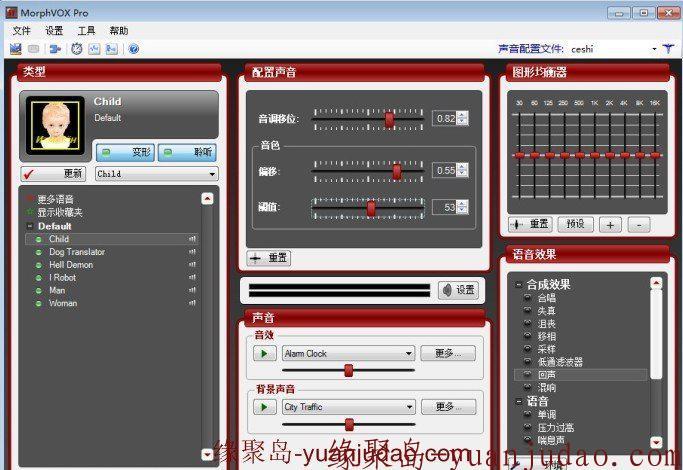This screenshot has width=683, height=470.
Task: Click the Alarm Clock volume slider handle
Action: [x=348, y=370]
